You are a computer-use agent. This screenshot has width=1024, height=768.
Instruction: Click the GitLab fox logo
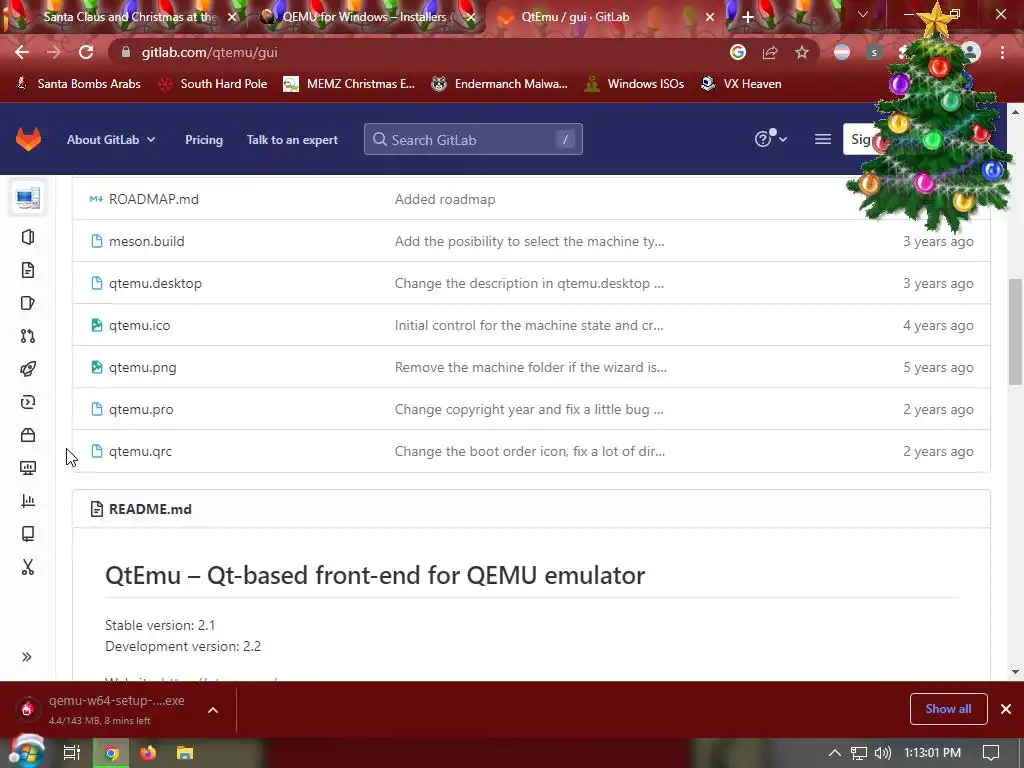click(x=28, y=139)
